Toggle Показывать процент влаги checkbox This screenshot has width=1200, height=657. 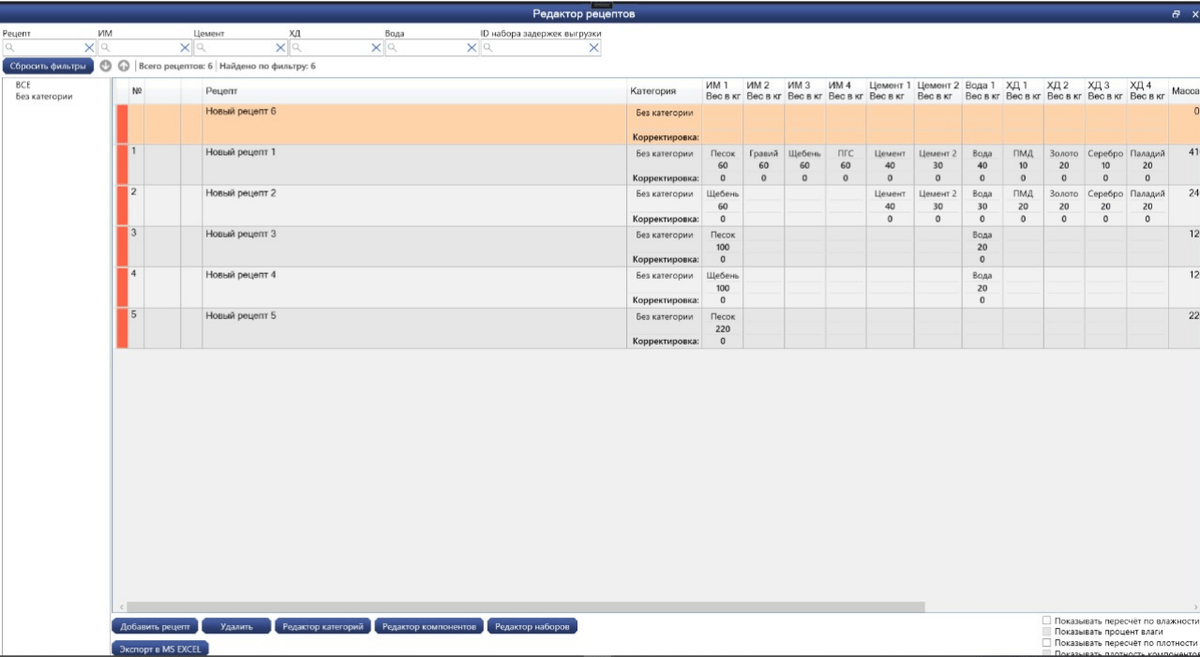point(1047,632)
